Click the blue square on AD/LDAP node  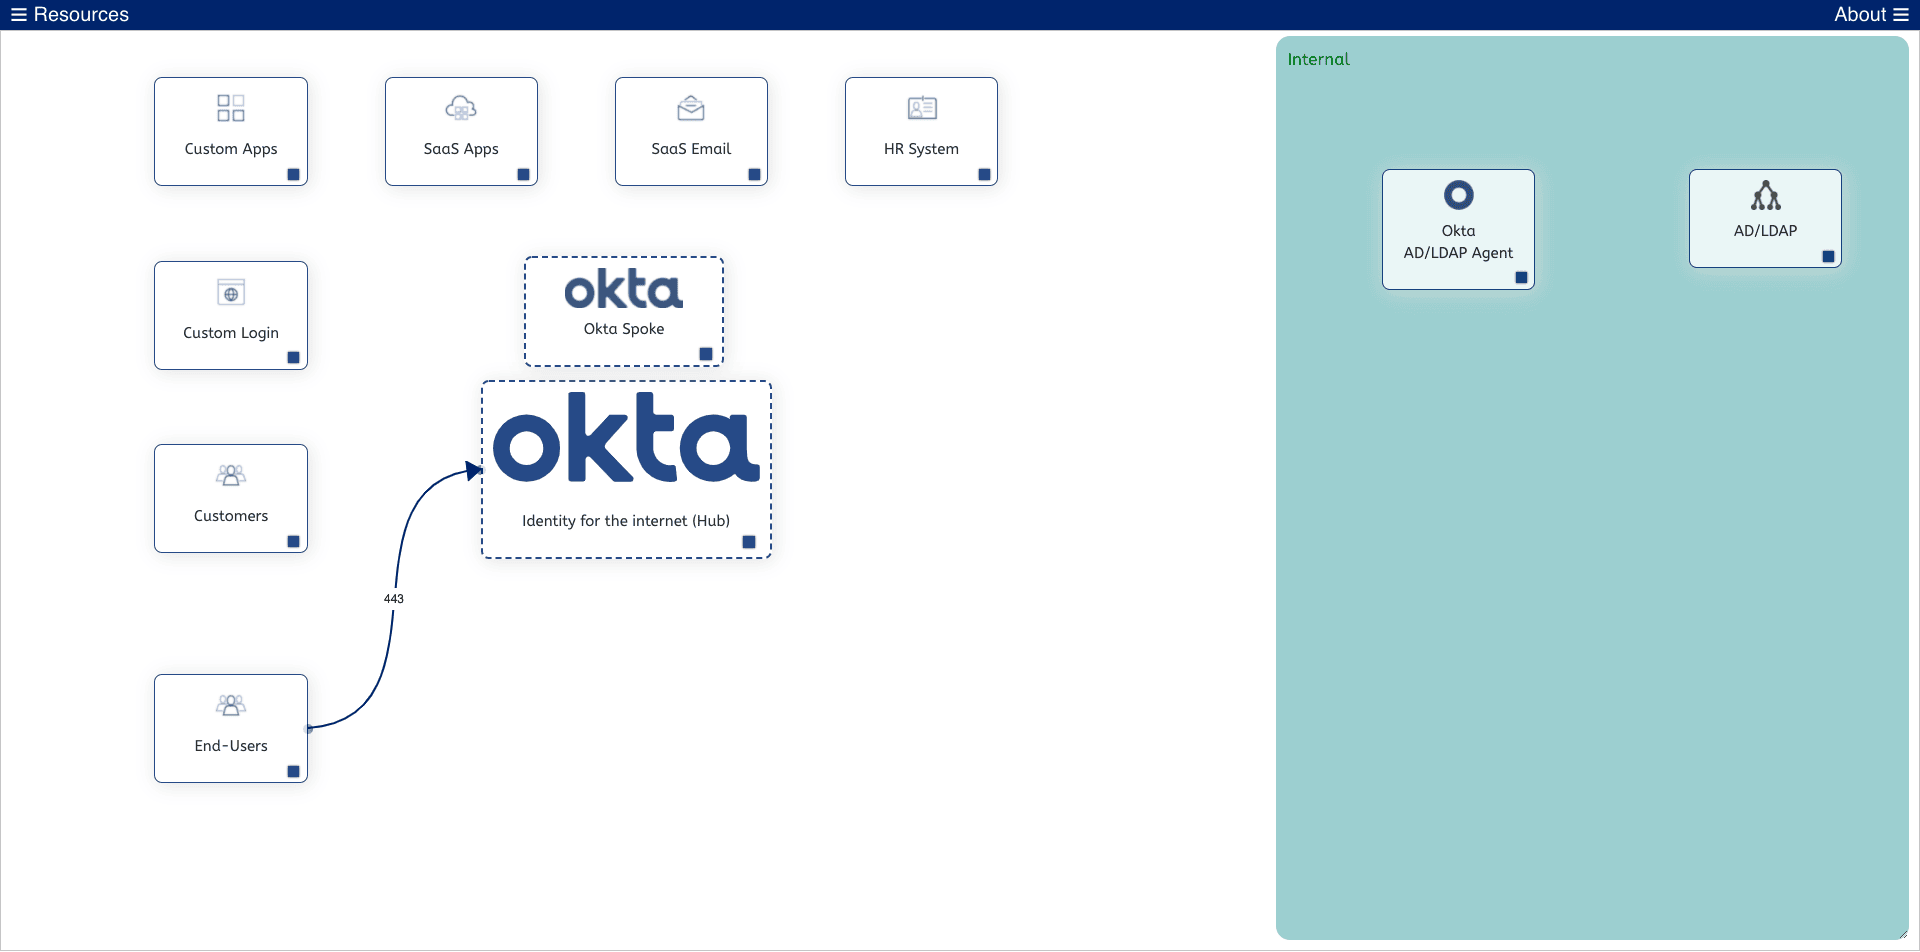[1828, 256]
